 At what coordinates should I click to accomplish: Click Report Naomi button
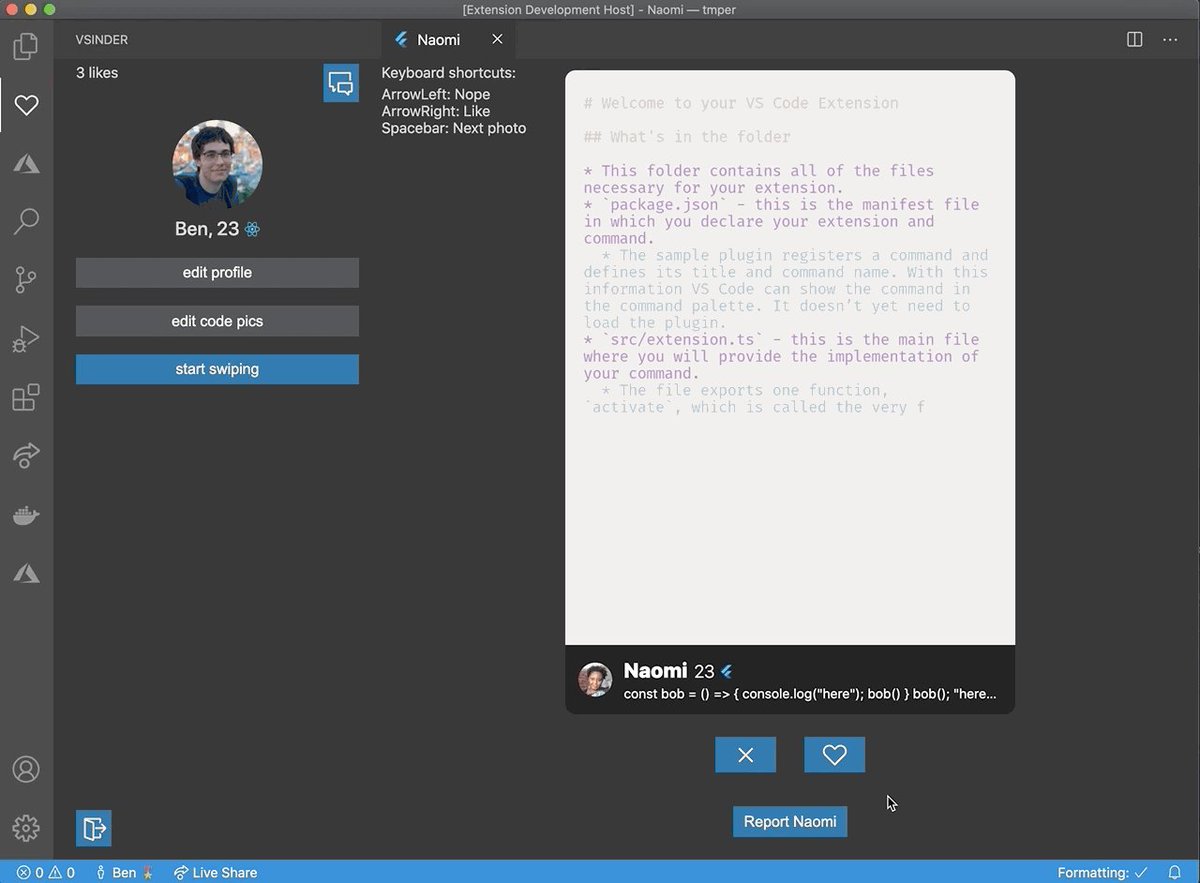point(790,822)
